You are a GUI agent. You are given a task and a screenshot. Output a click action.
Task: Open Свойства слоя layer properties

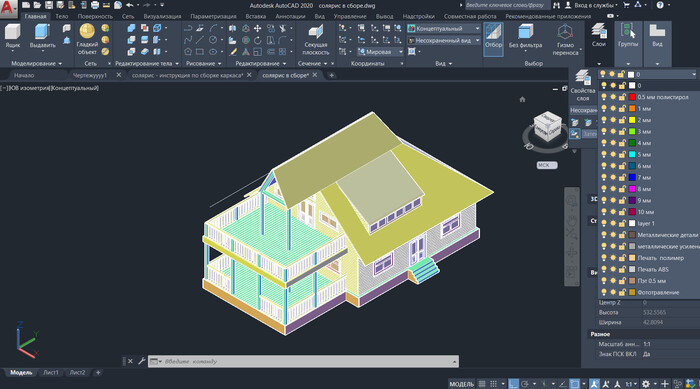click(582, 85)
